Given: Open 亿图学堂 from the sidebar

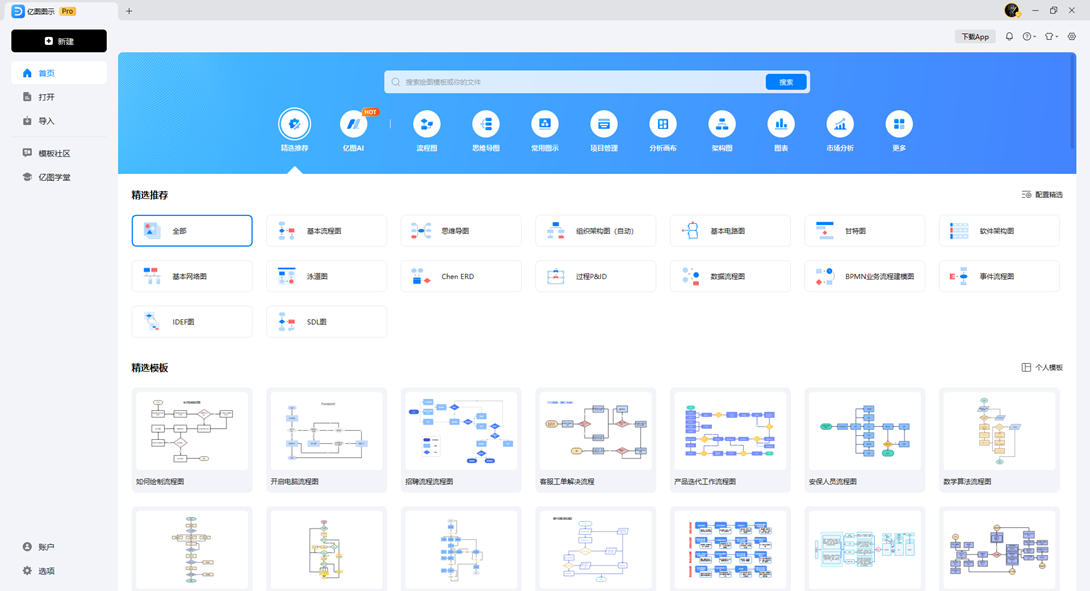Looking at the screenshot, I should 54,177.
